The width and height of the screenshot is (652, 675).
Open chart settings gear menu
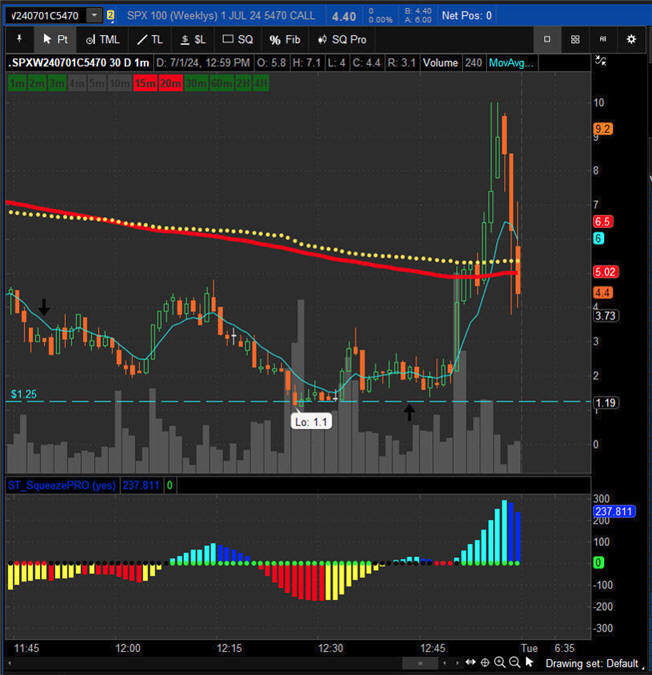tap(631, 39)
